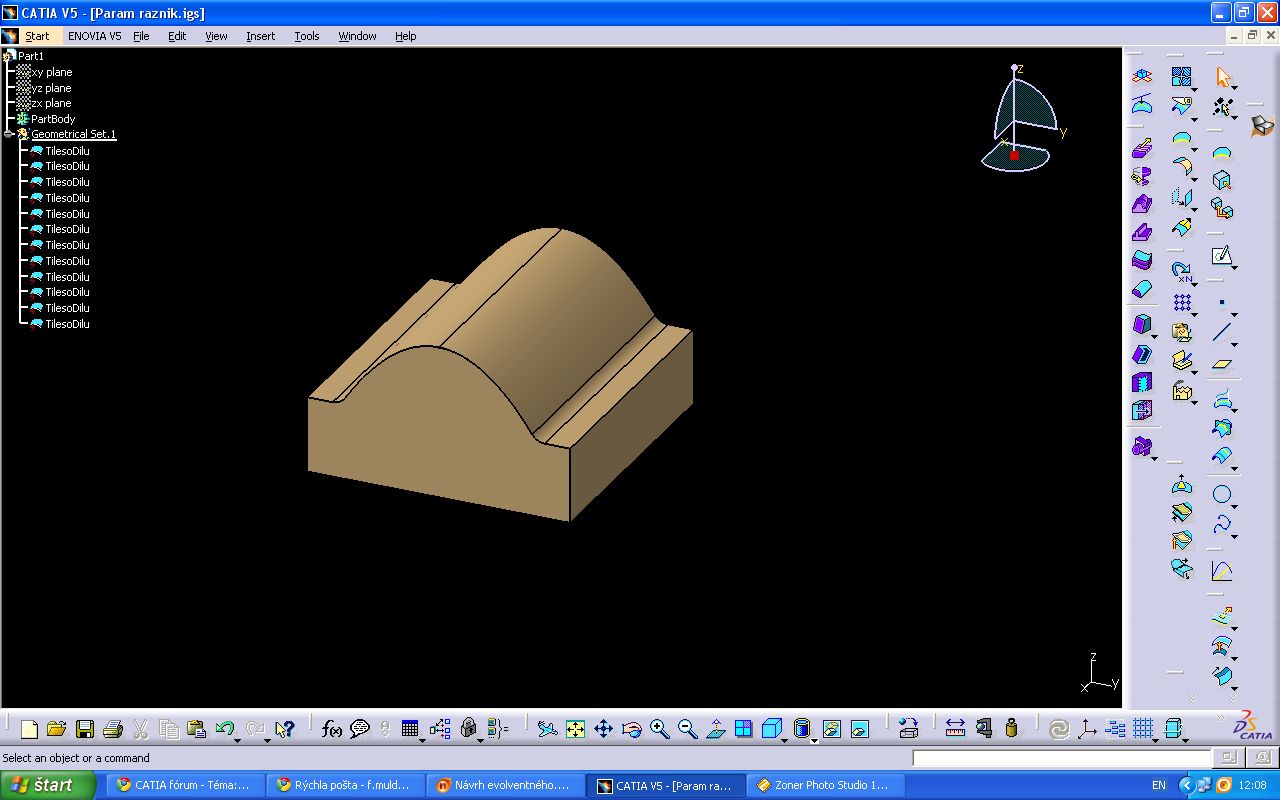
Task: Toggle the Multi-View layout icon
Action: 743,729
